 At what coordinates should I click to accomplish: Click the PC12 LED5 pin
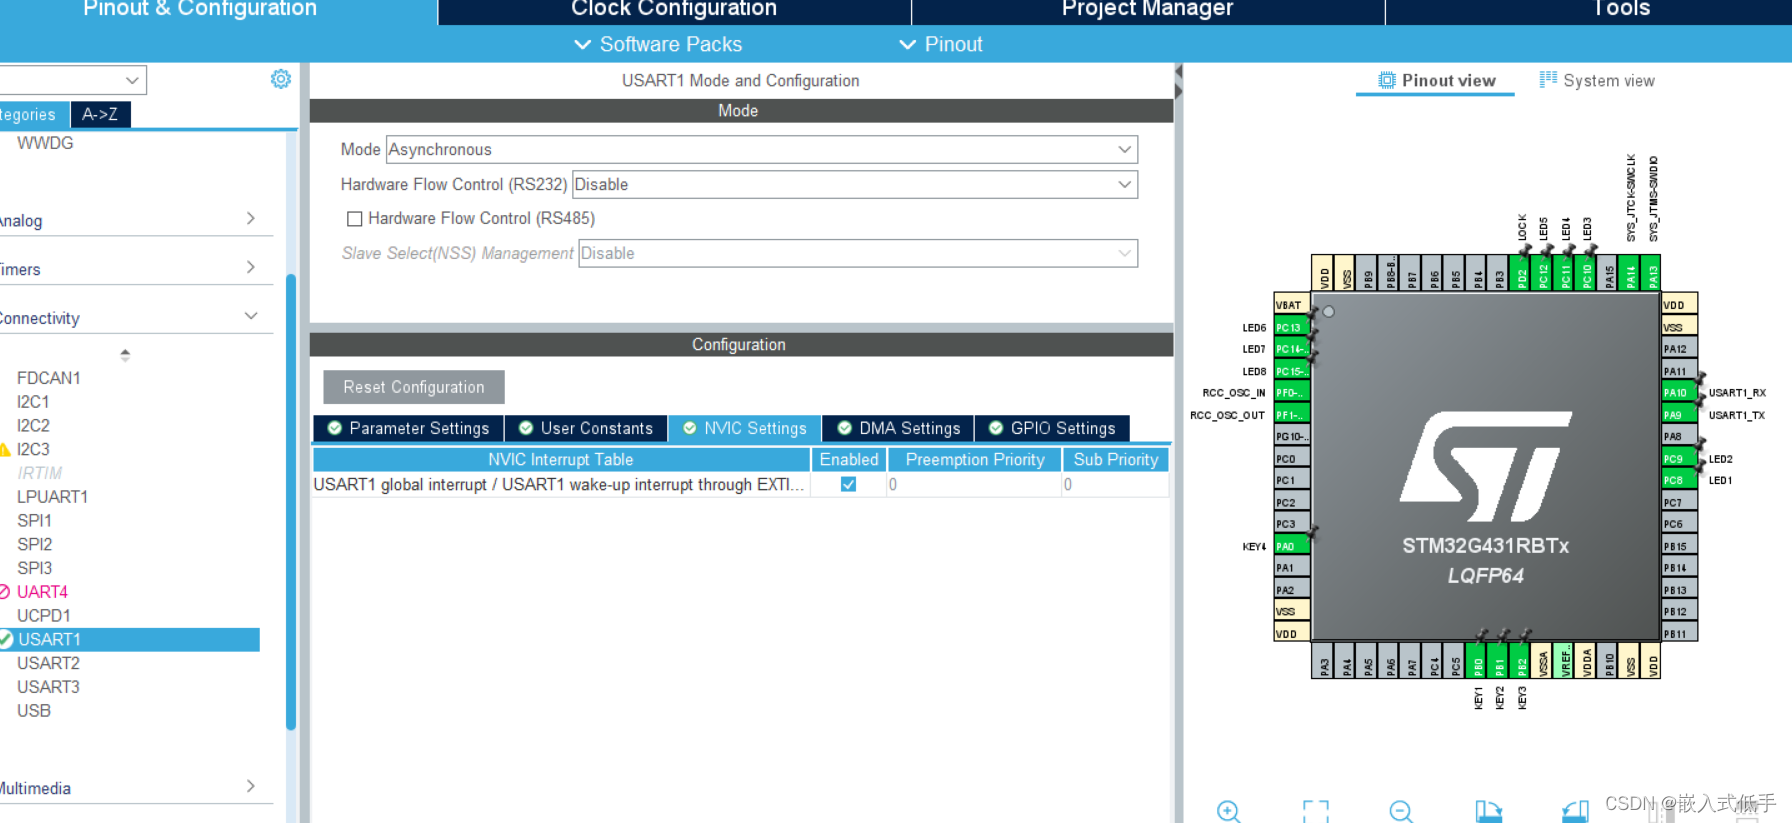pos(1544,273)
